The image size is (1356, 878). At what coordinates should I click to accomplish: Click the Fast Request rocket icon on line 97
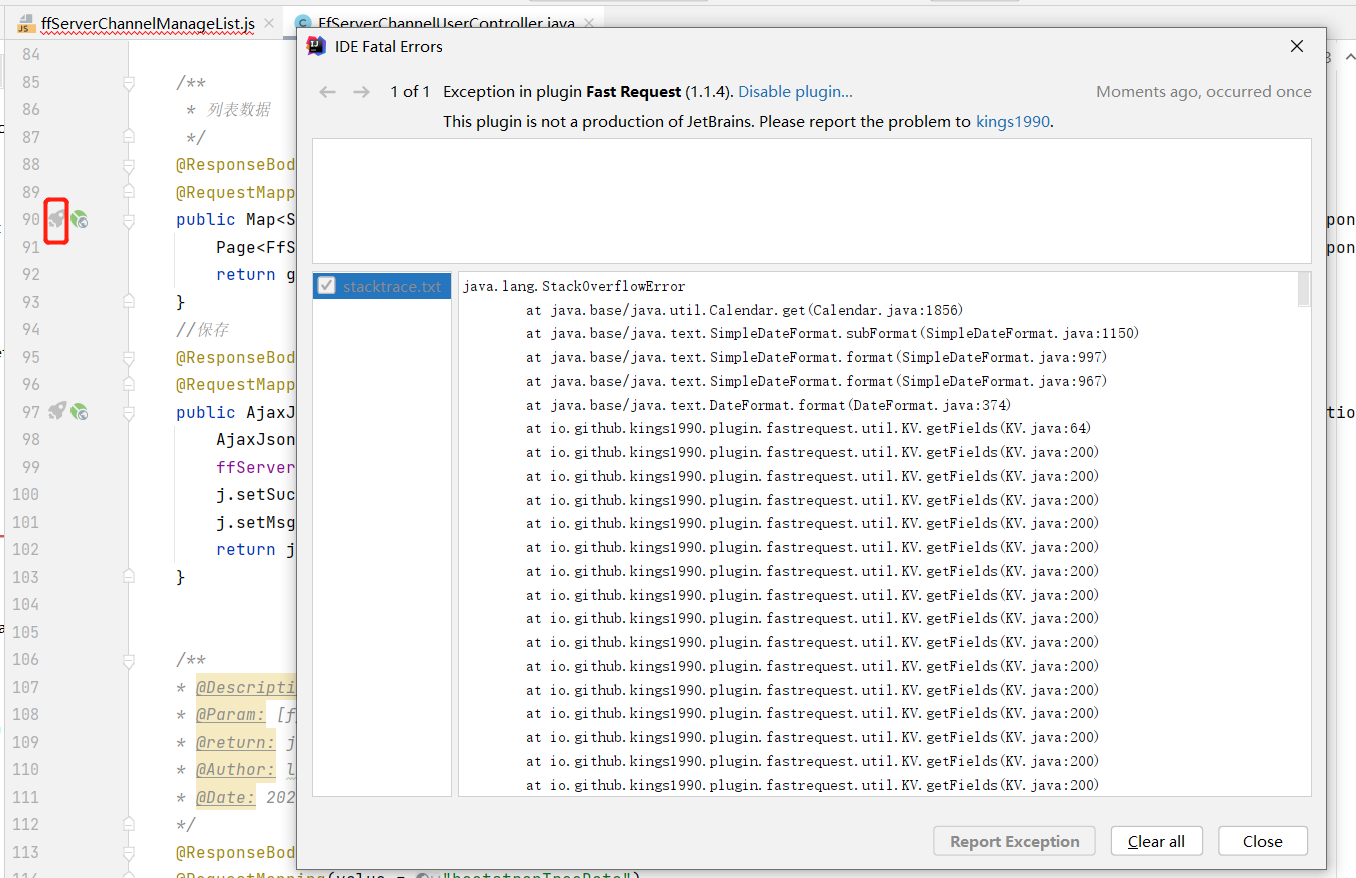pyautogui.click(x=57, y=411)
